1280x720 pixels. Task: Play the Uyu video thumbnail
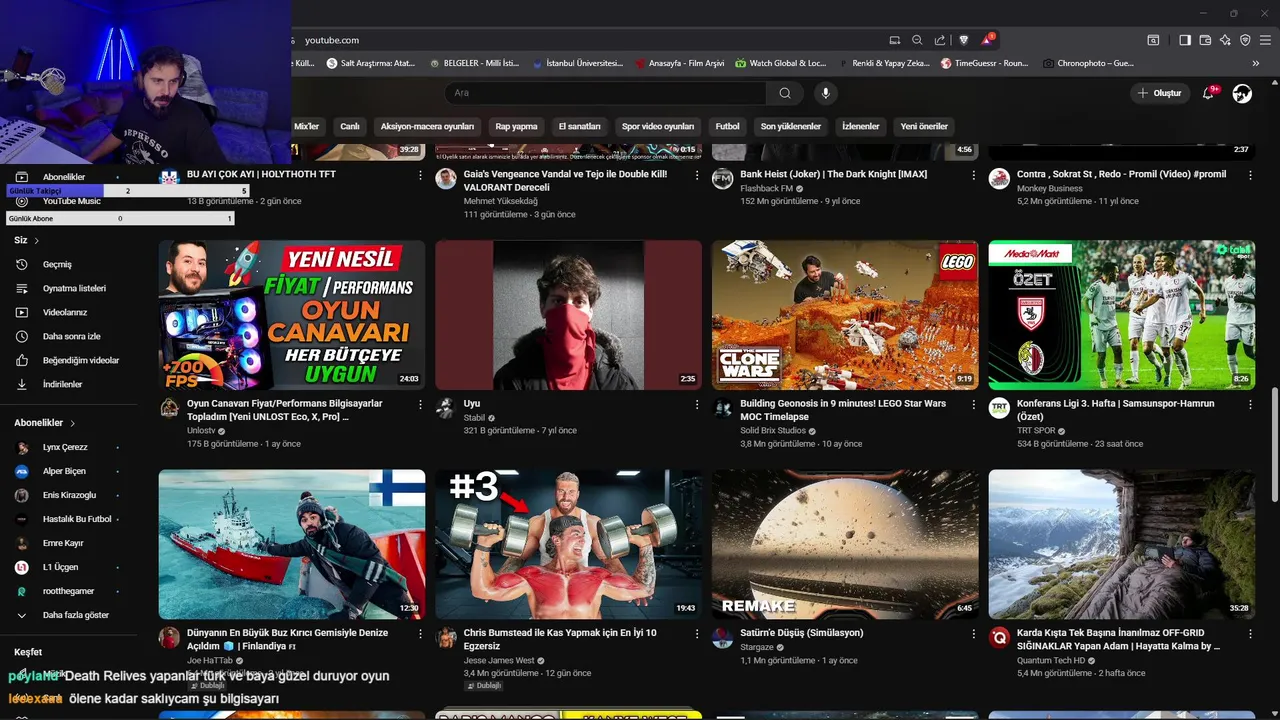click(568, 315)
